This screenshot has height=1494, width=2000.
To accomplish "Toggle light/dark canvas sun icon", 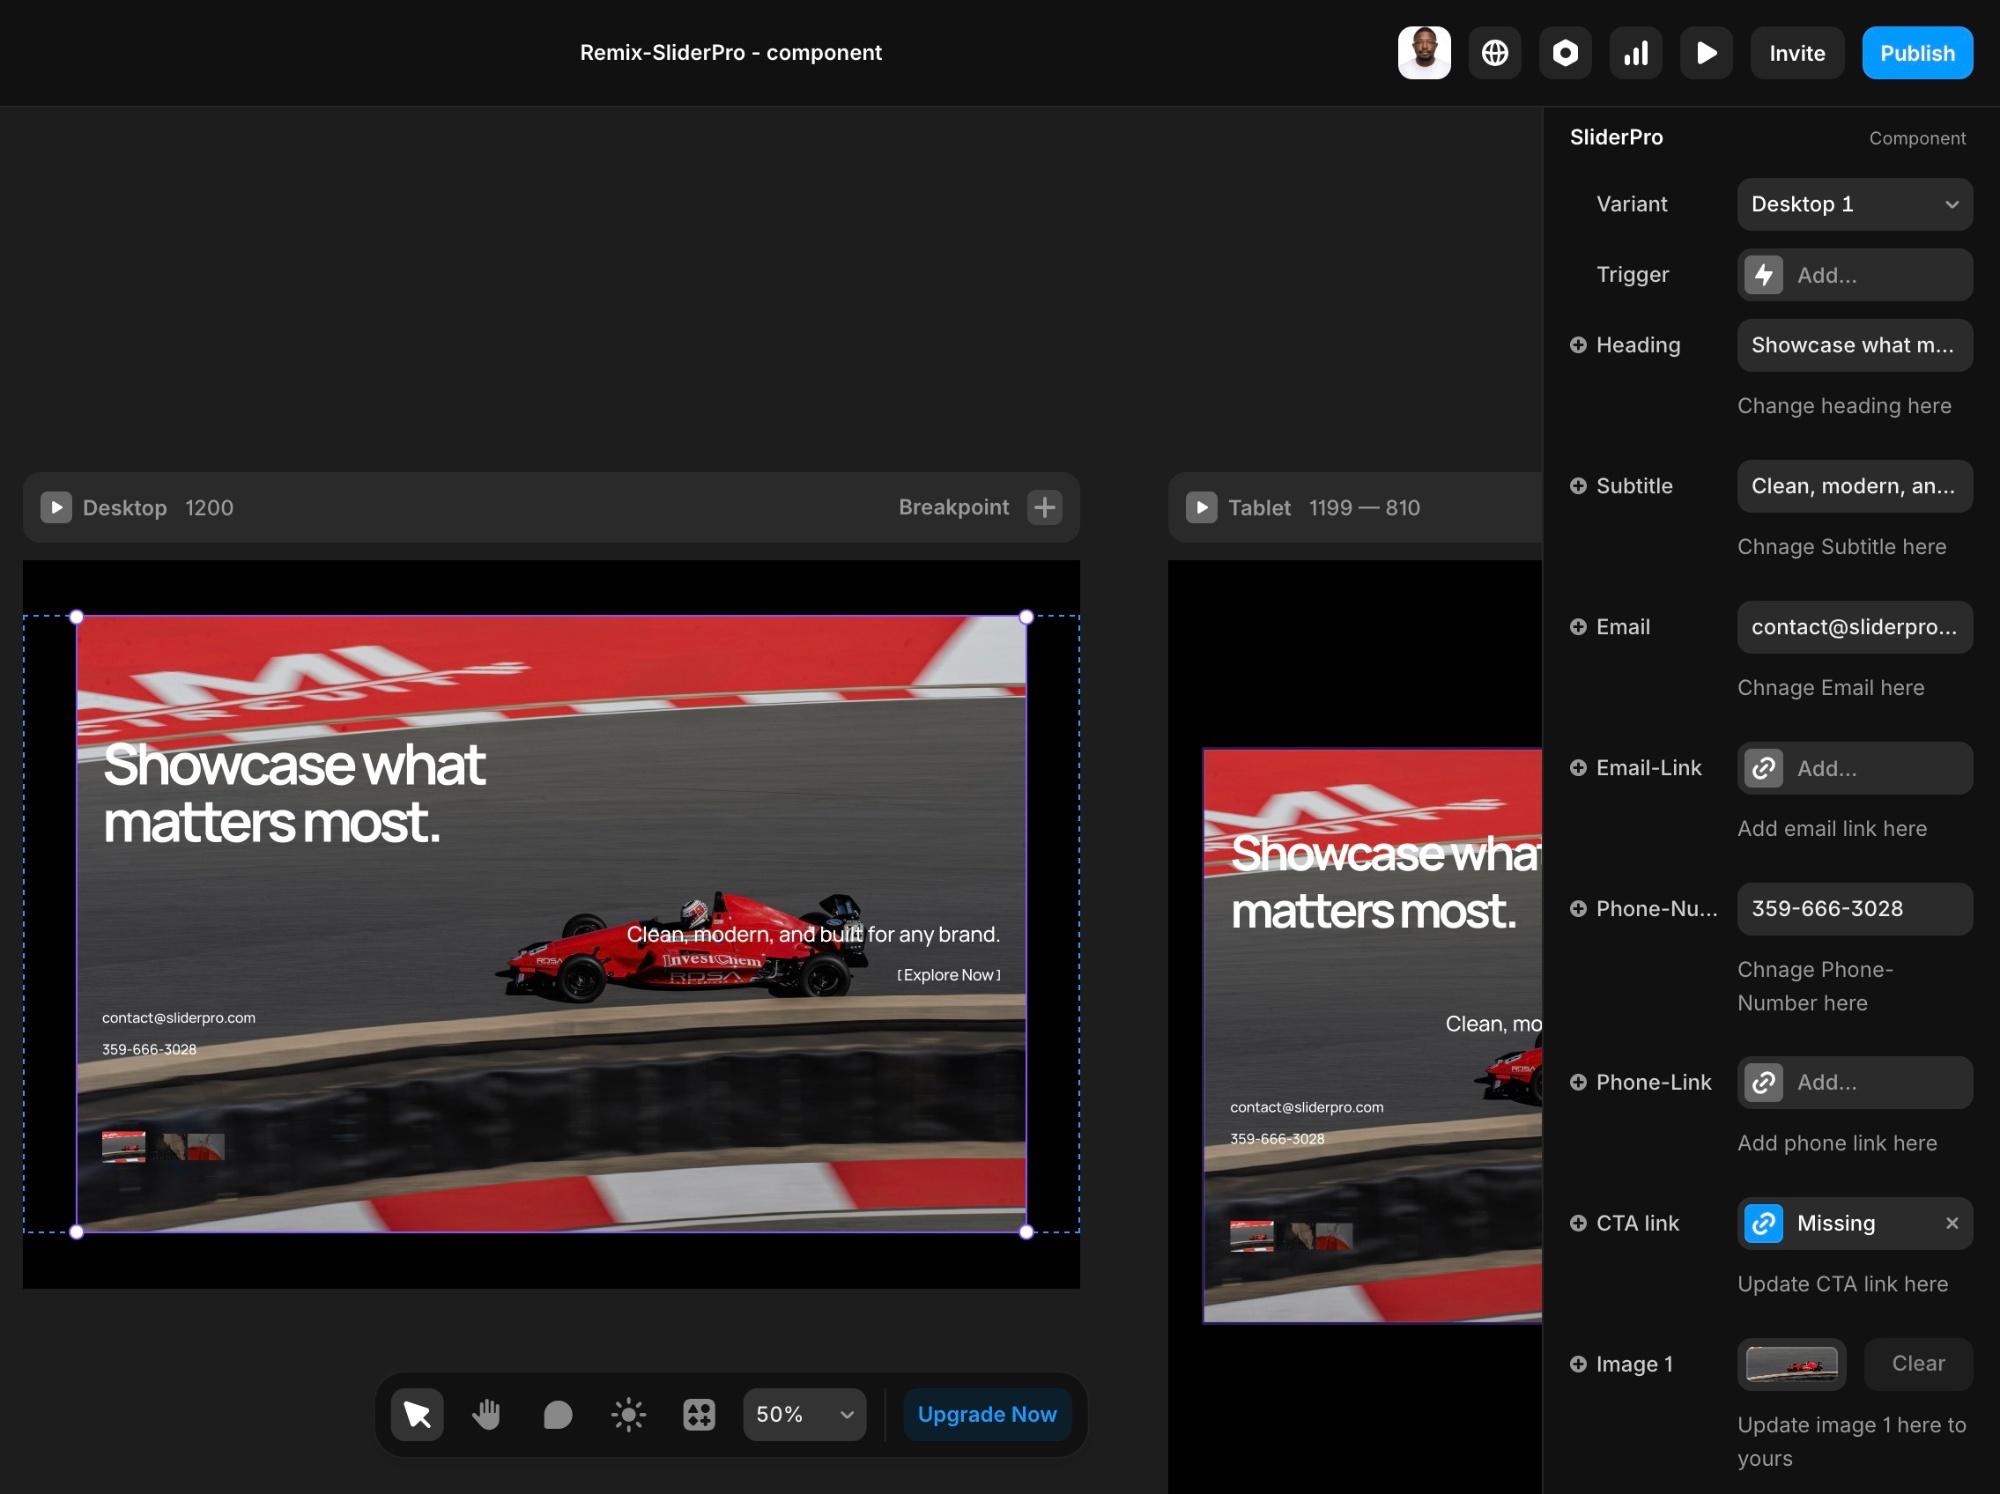I will (628, 1414).
